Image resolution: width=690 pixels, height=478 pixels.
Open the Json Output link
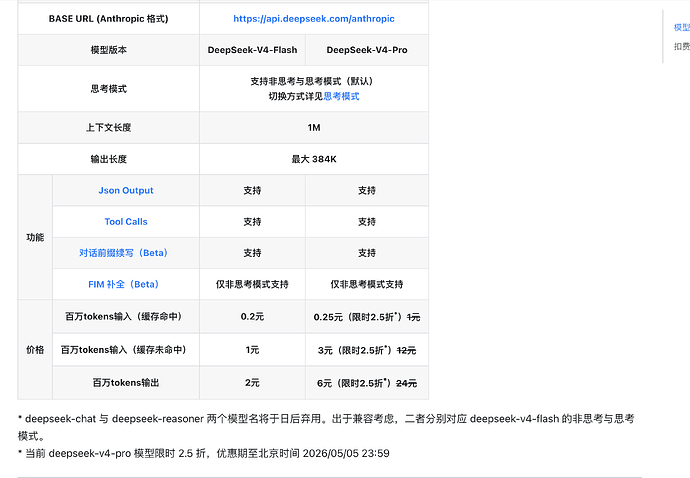[126, 191]
